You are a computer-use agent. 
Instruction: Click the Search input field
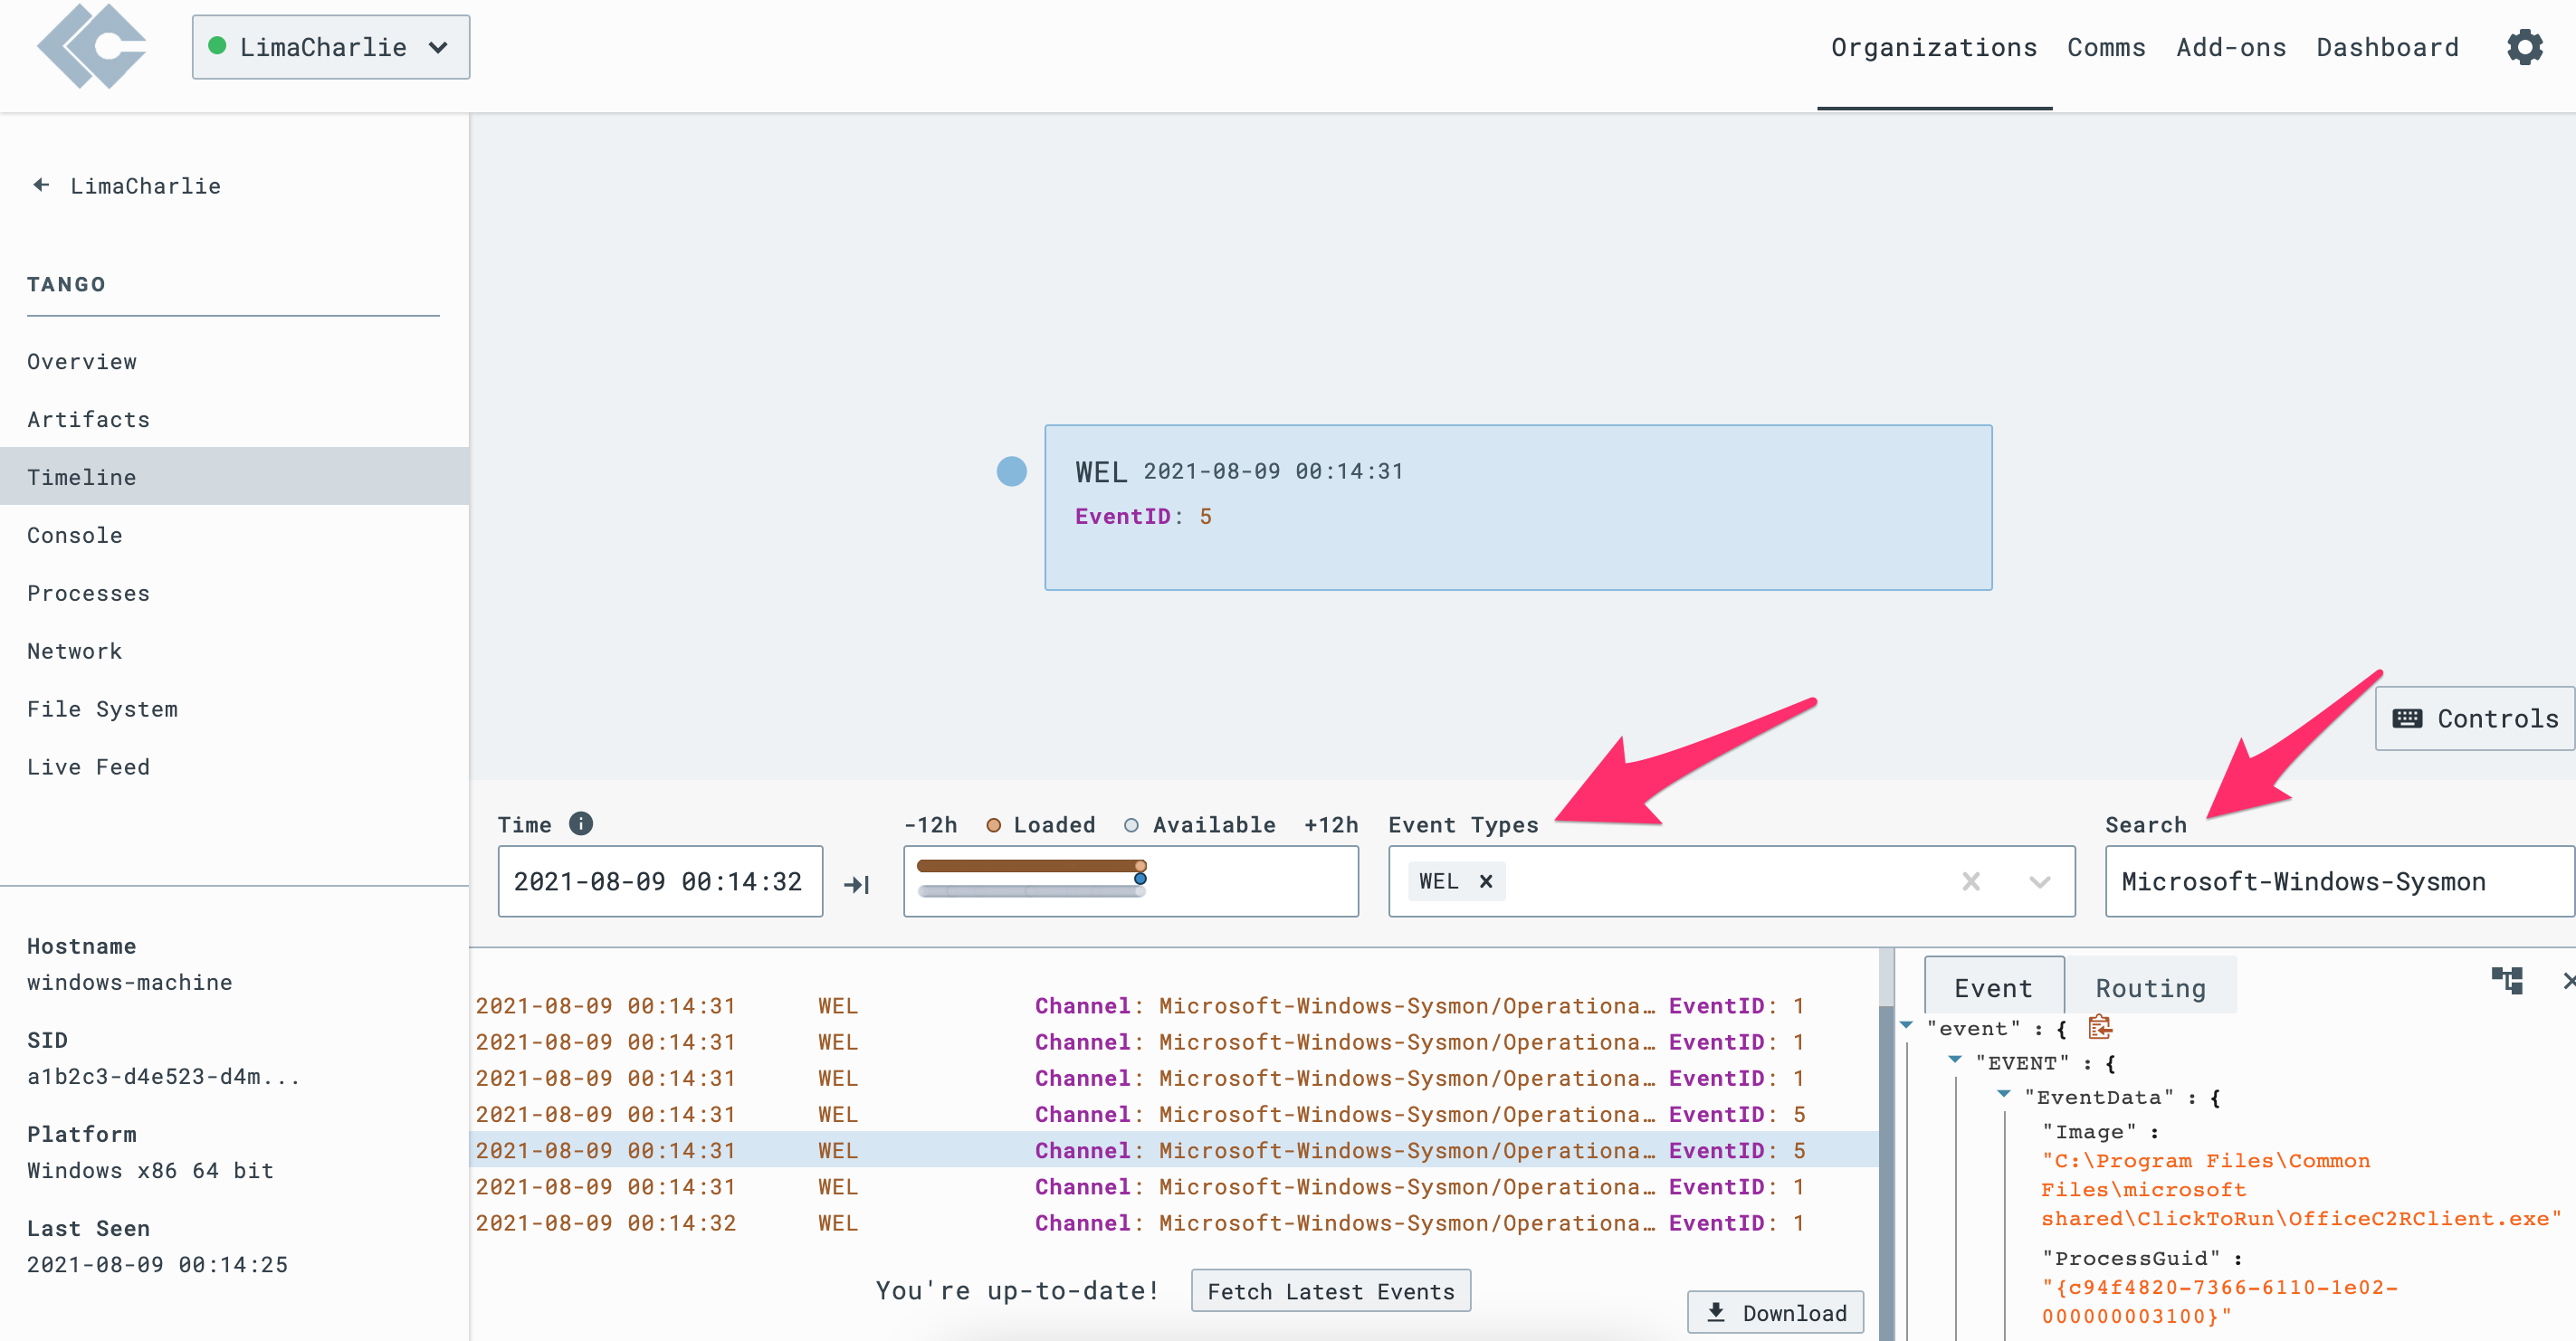click(x=2338, y=881)
